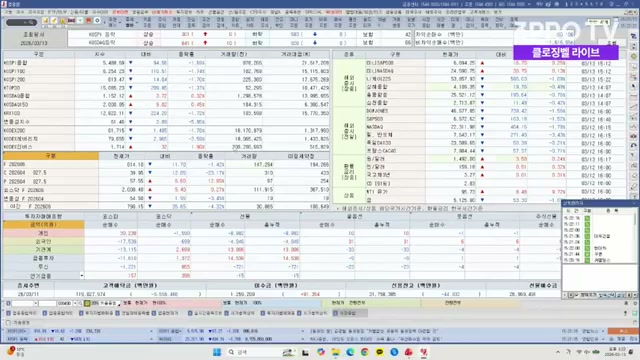Open the blue round app icon in taskbar
The image size is (640, 360).
click(394, 352)
